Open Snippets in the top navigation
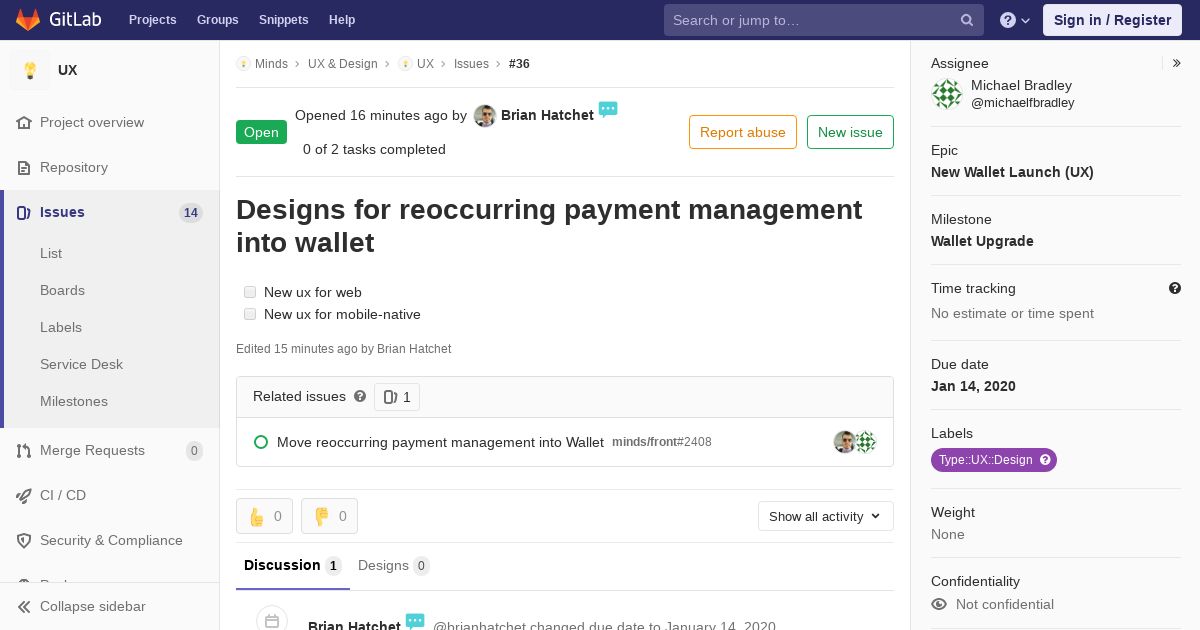Image resolution: width=1200 pixels, height=630 pixels. 283,20
